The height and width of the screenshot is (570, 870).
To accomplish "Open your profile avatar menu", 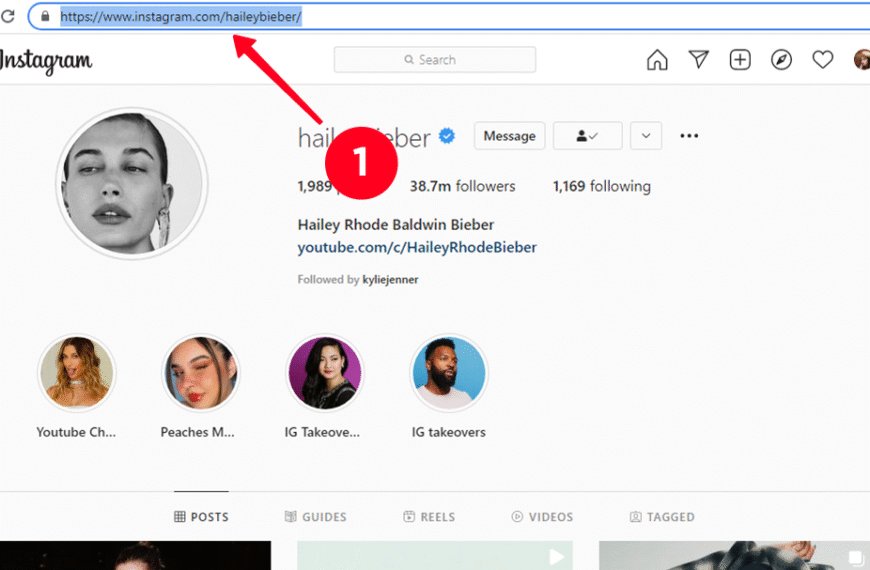I will pos(862,59).
